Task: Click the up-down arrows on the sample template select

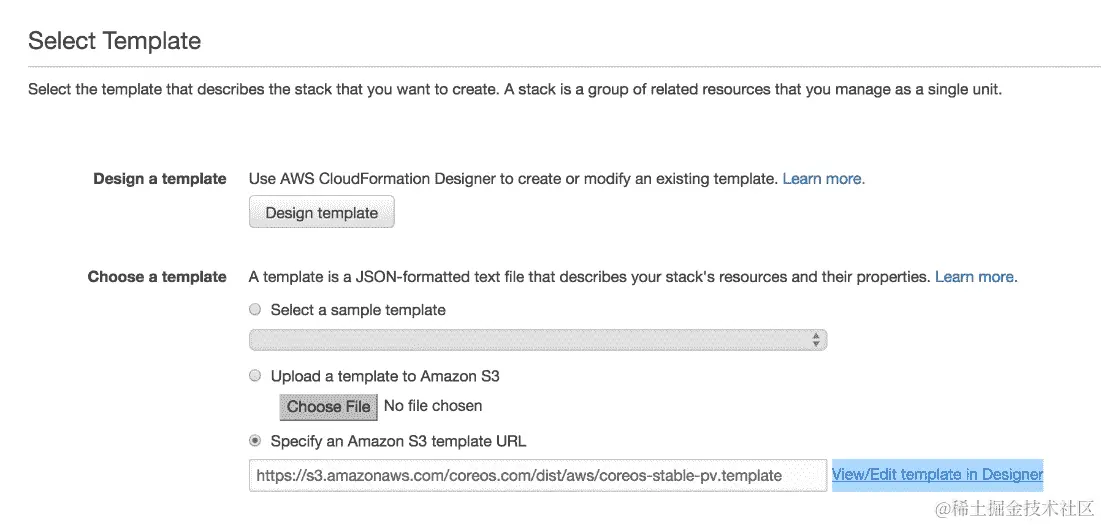Action: click(x=816, y=341)
